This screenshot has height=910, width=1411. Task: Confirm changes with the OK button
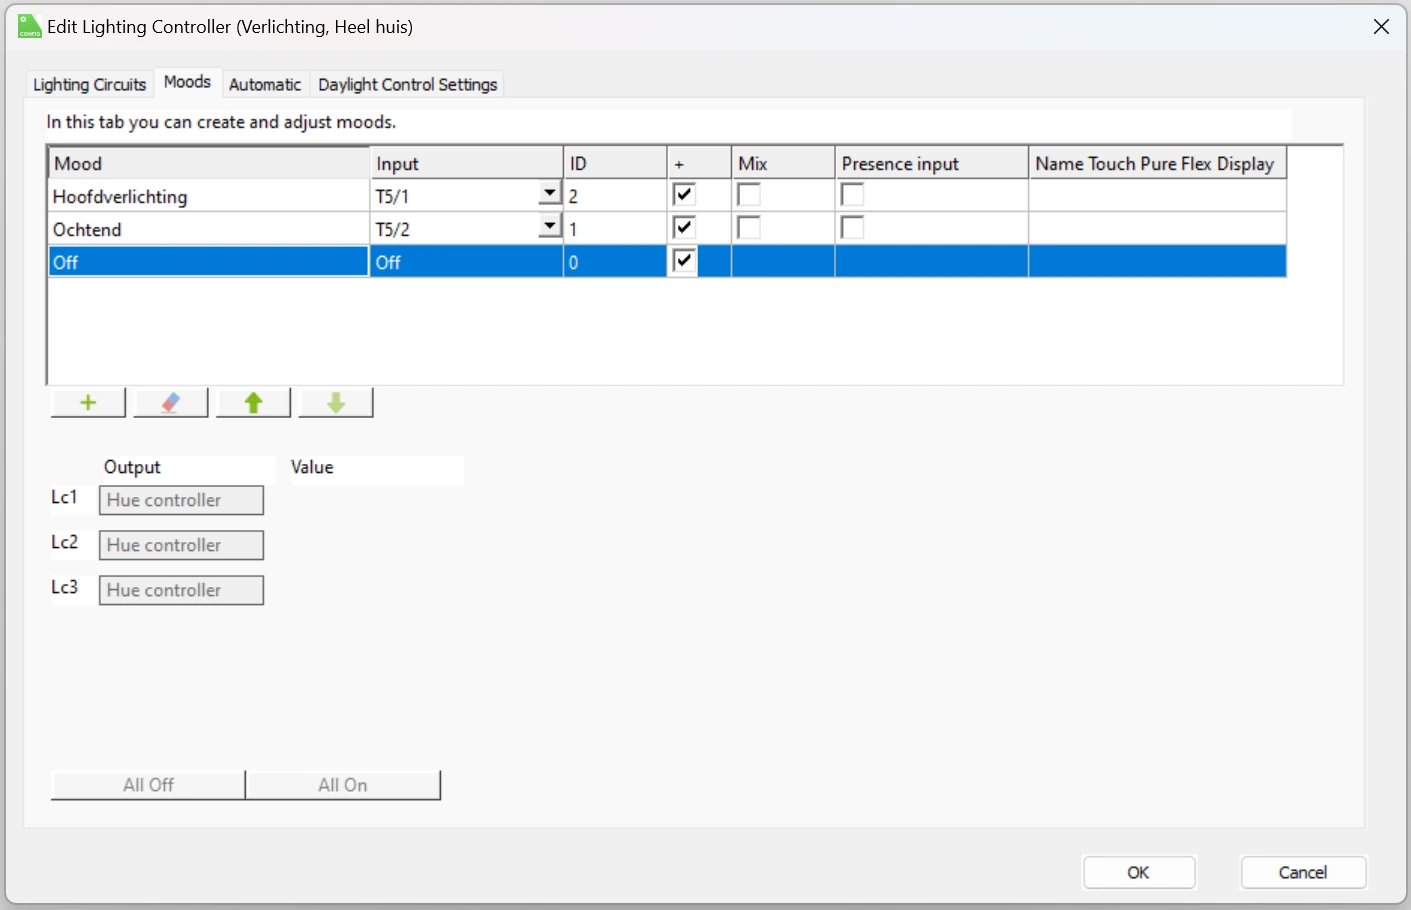1139,872
